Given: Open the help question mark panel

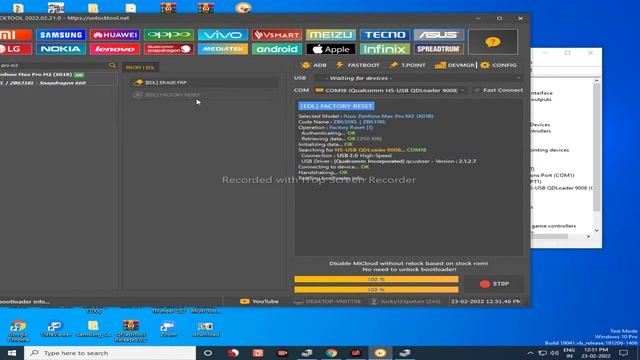Looking at the screenshot, I should point(493,42).
